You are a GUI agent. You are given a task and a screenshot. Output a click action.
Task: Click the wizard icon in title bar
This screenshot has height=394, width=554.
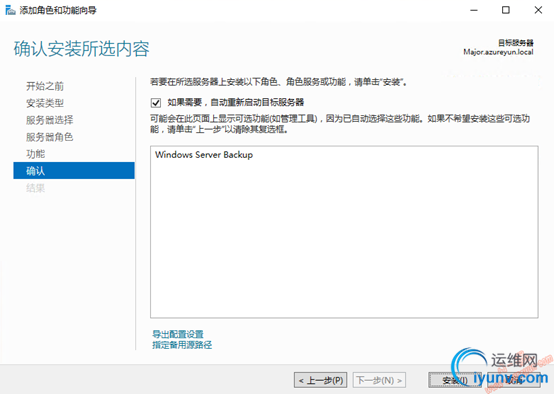[10, 10]
